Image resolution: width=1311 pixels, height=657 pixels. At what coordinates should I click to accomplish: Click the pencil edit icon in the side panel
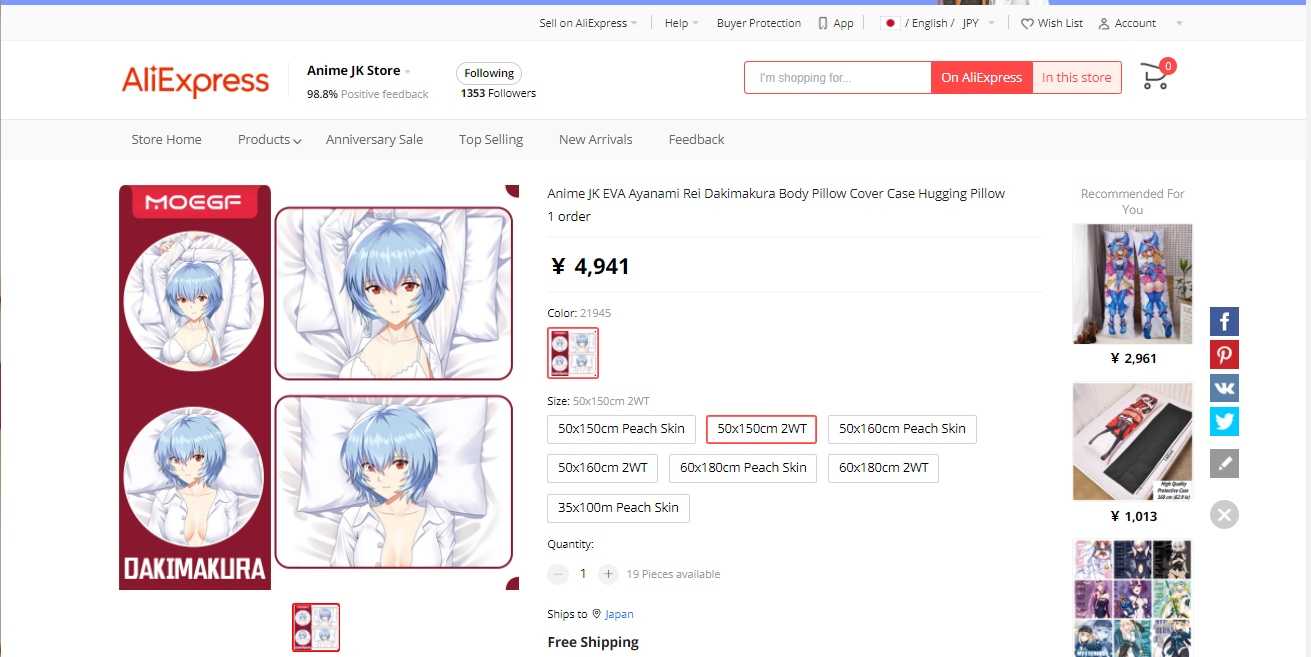point(1224,463)
